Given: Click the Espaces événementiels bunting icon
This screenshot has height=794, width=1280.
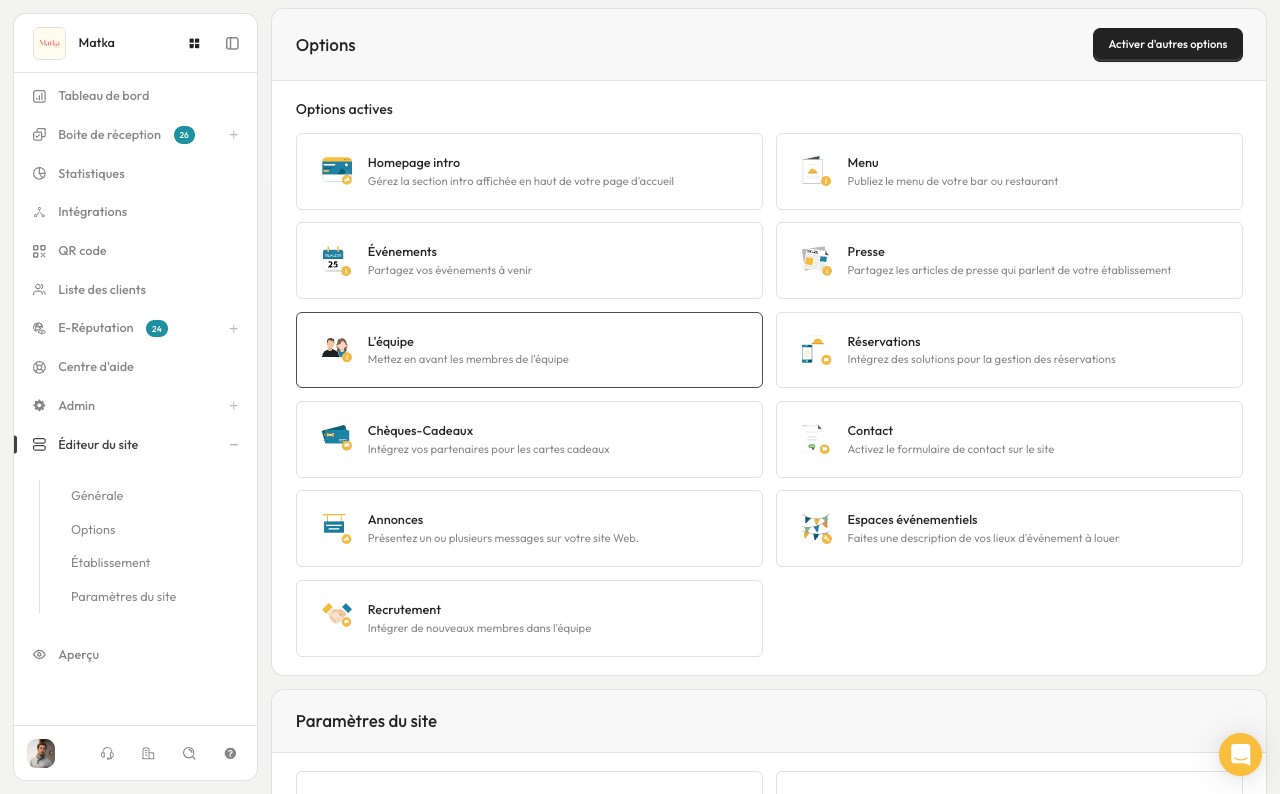Looking at the screenshot, I should point(816,528).
